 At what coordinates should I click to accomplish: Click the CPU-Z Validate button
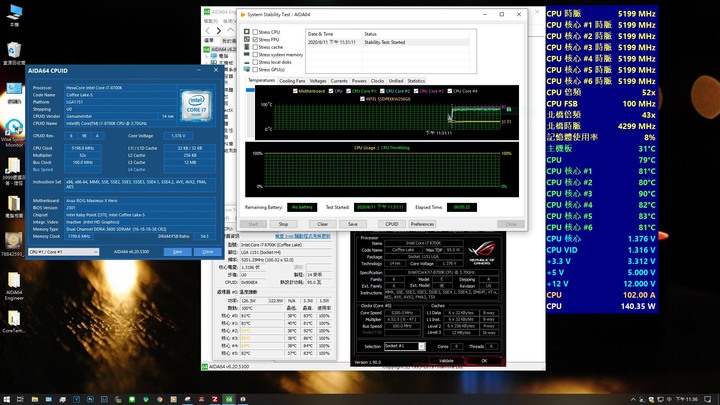446,360
